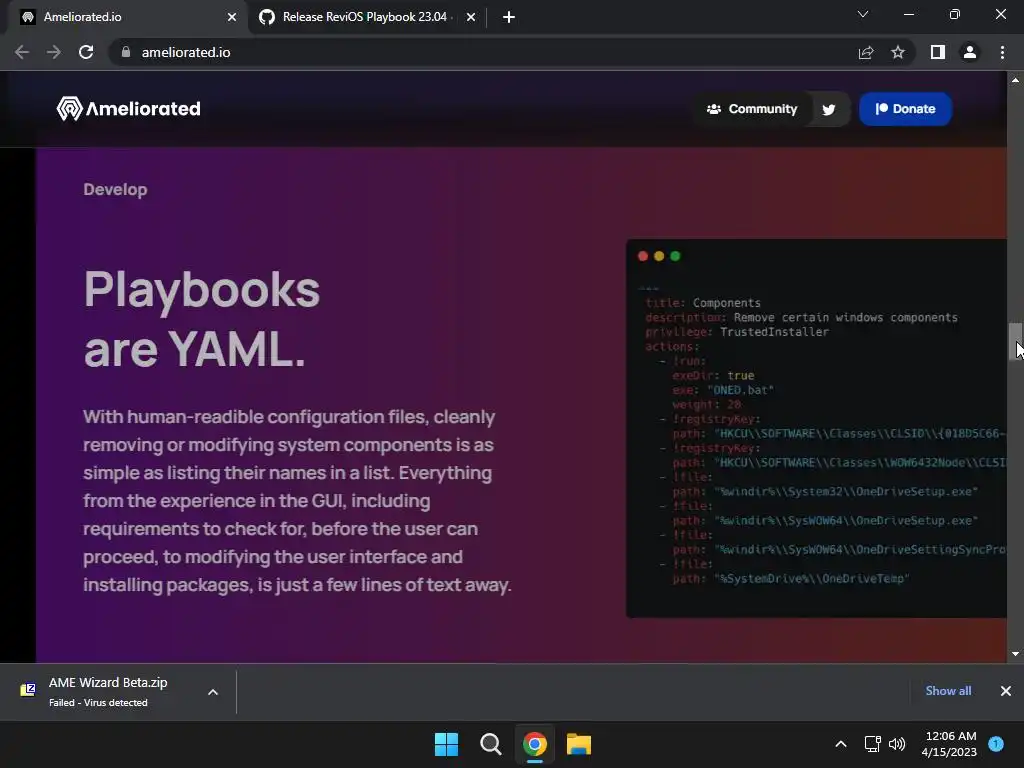1024x768 pixels.
Task: Show hidden system tray icons
Action: [841, 744]
